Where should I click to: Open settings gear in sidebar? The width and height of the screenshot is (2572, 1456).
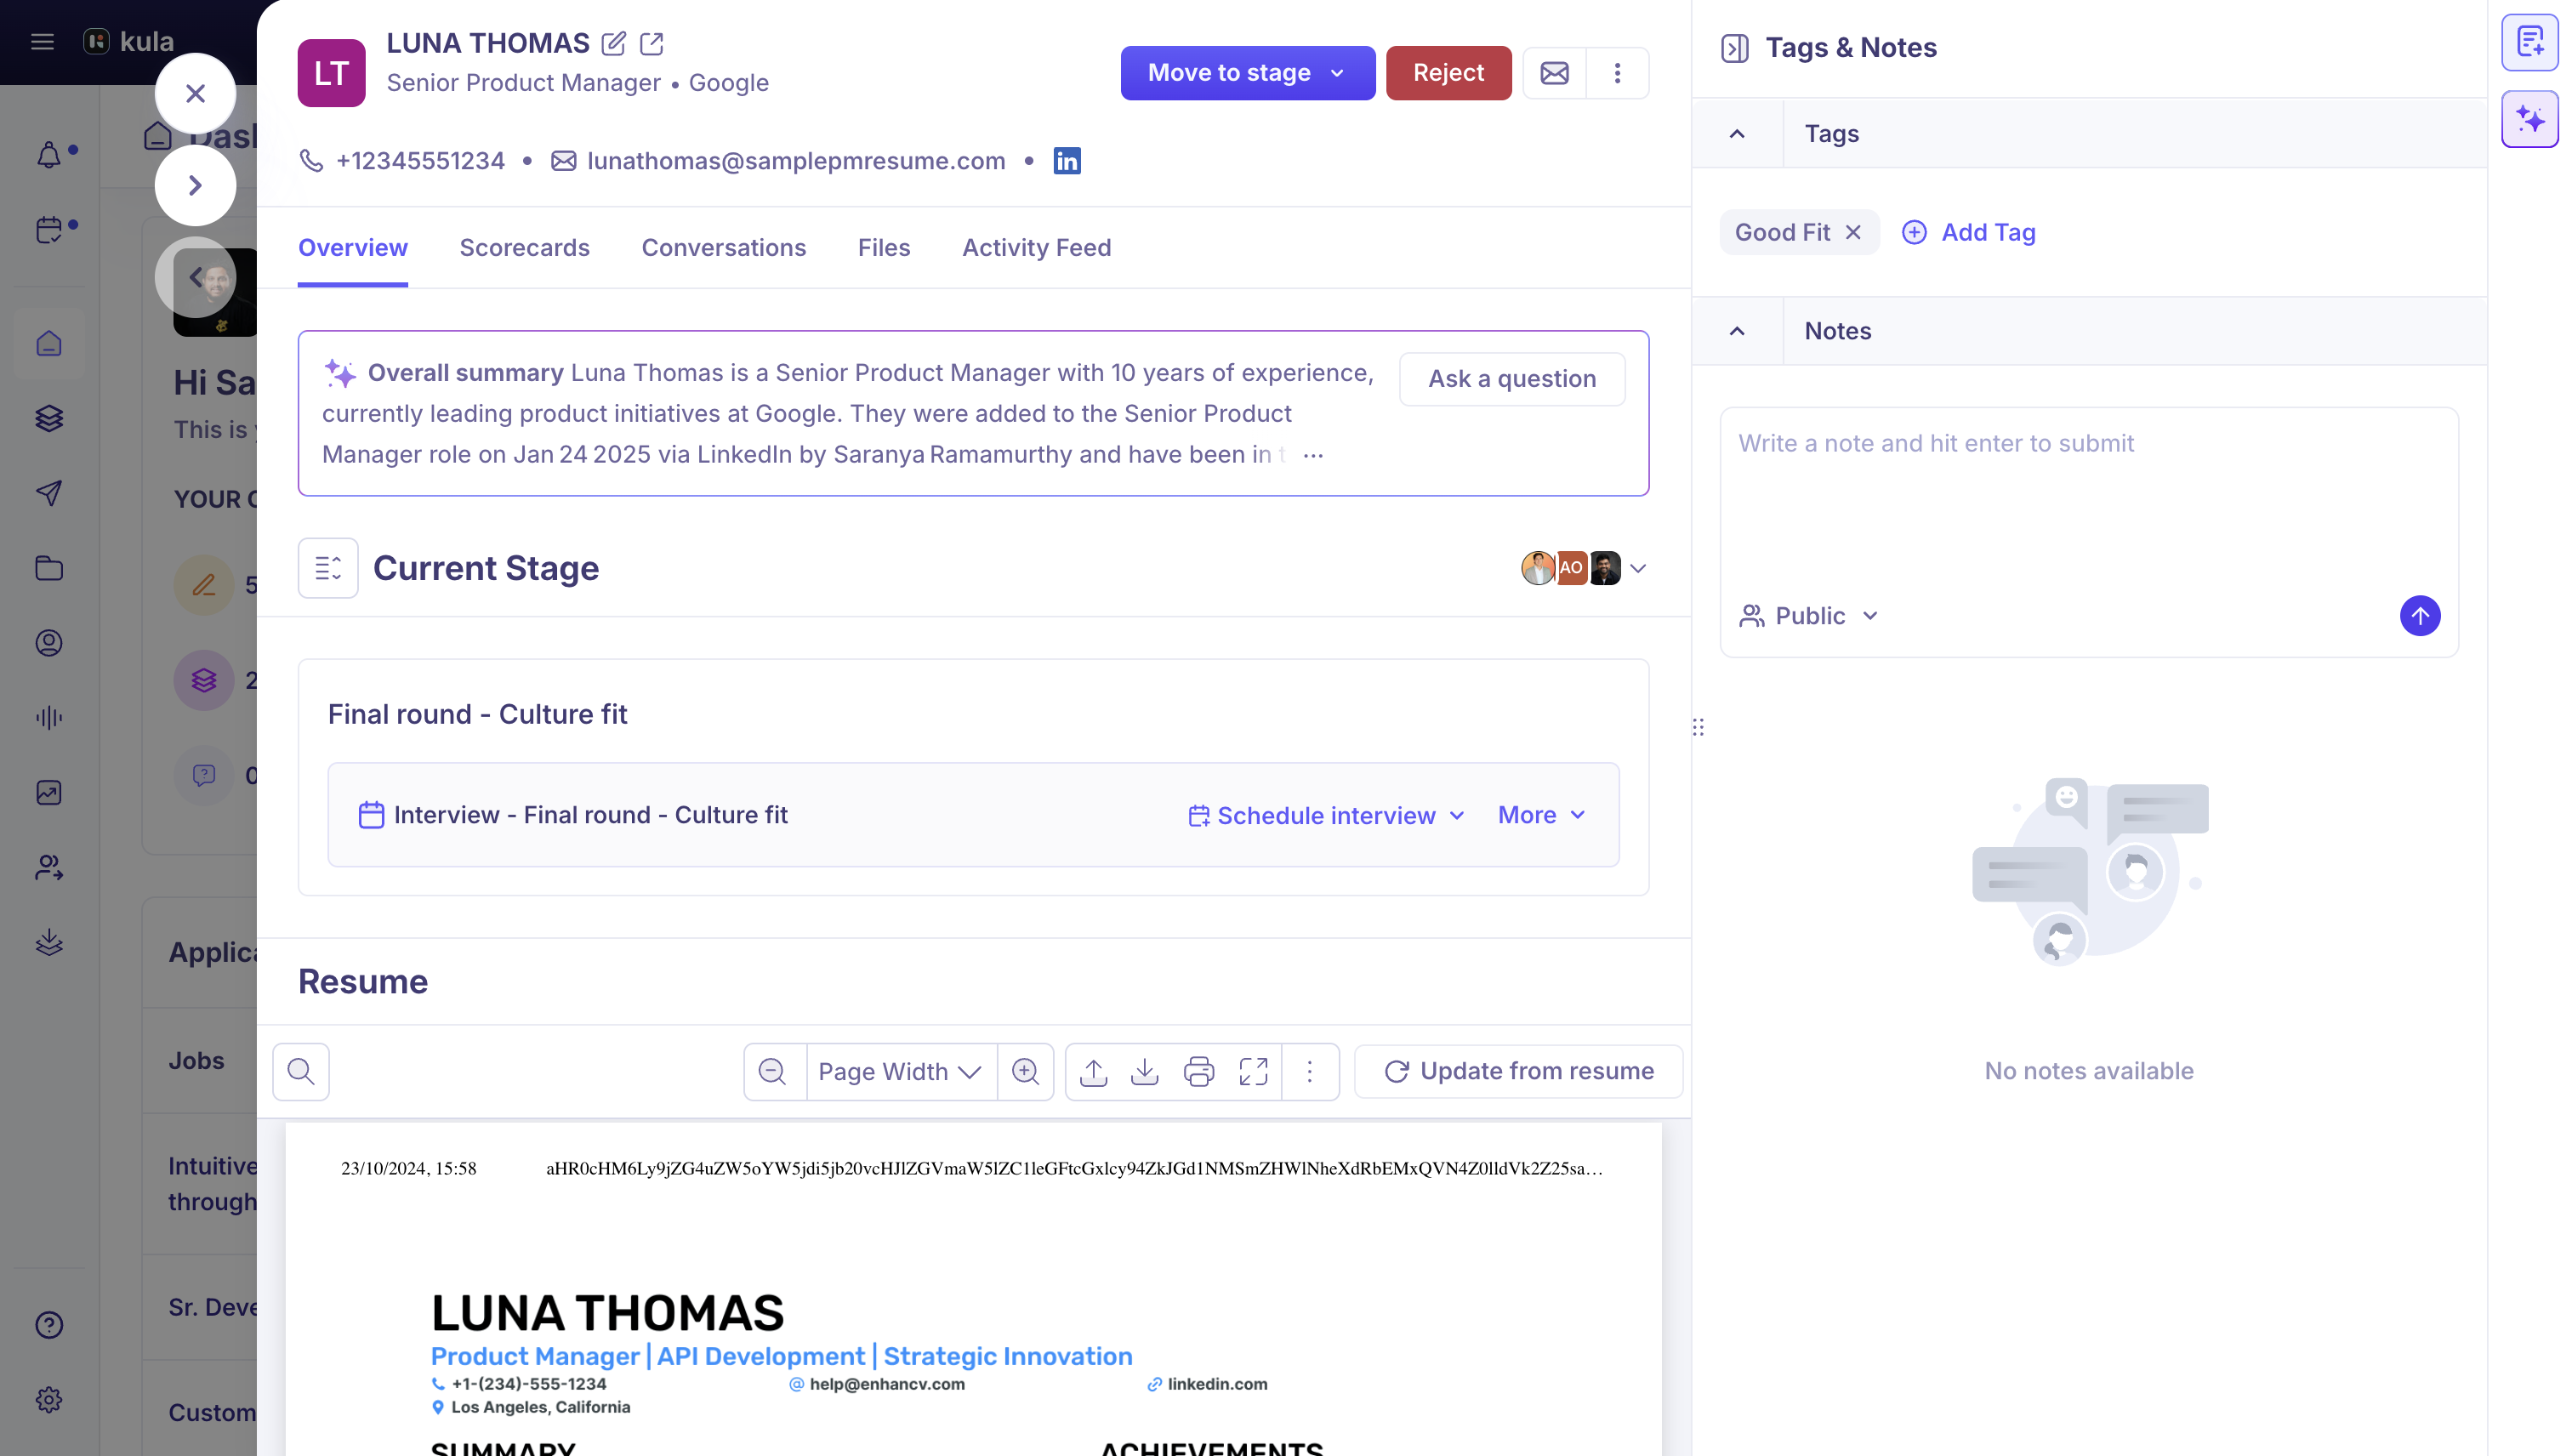click(49, 1399)
